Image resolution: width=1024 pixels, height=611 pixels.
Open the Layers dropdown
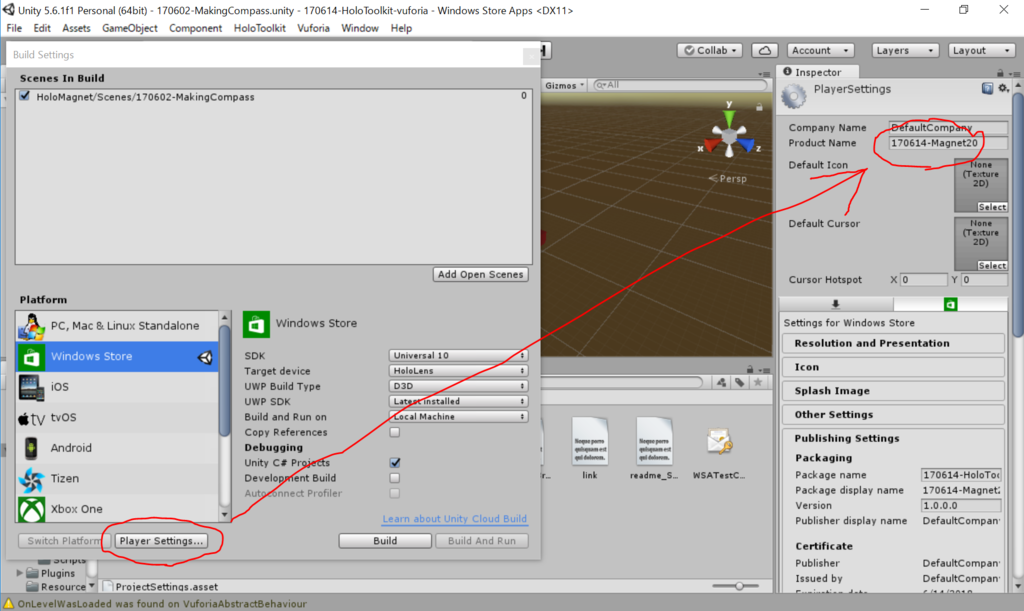pyautogui.click(x=904, y=50)
